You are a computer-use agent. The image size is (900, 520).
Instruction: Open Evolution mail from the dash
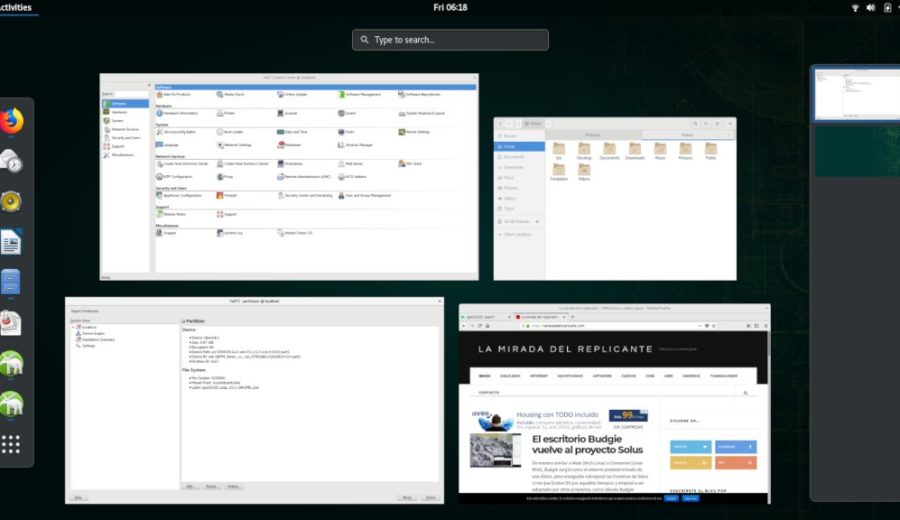coord(11,161)
